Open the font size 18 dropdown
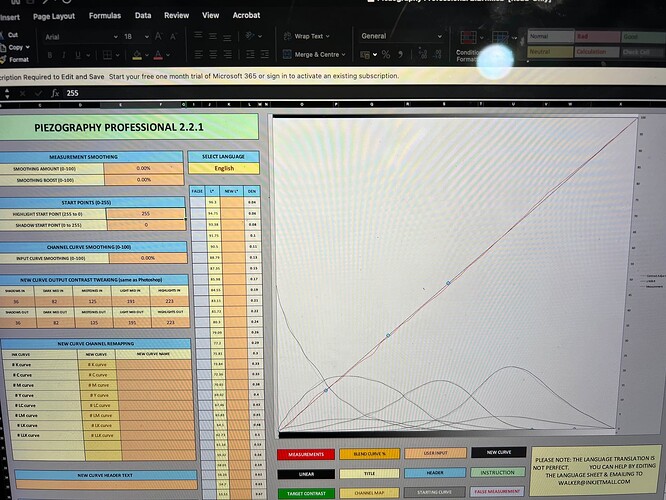This screenshot has width=666, height=500. pyautogui.click(x=147, y=37)
